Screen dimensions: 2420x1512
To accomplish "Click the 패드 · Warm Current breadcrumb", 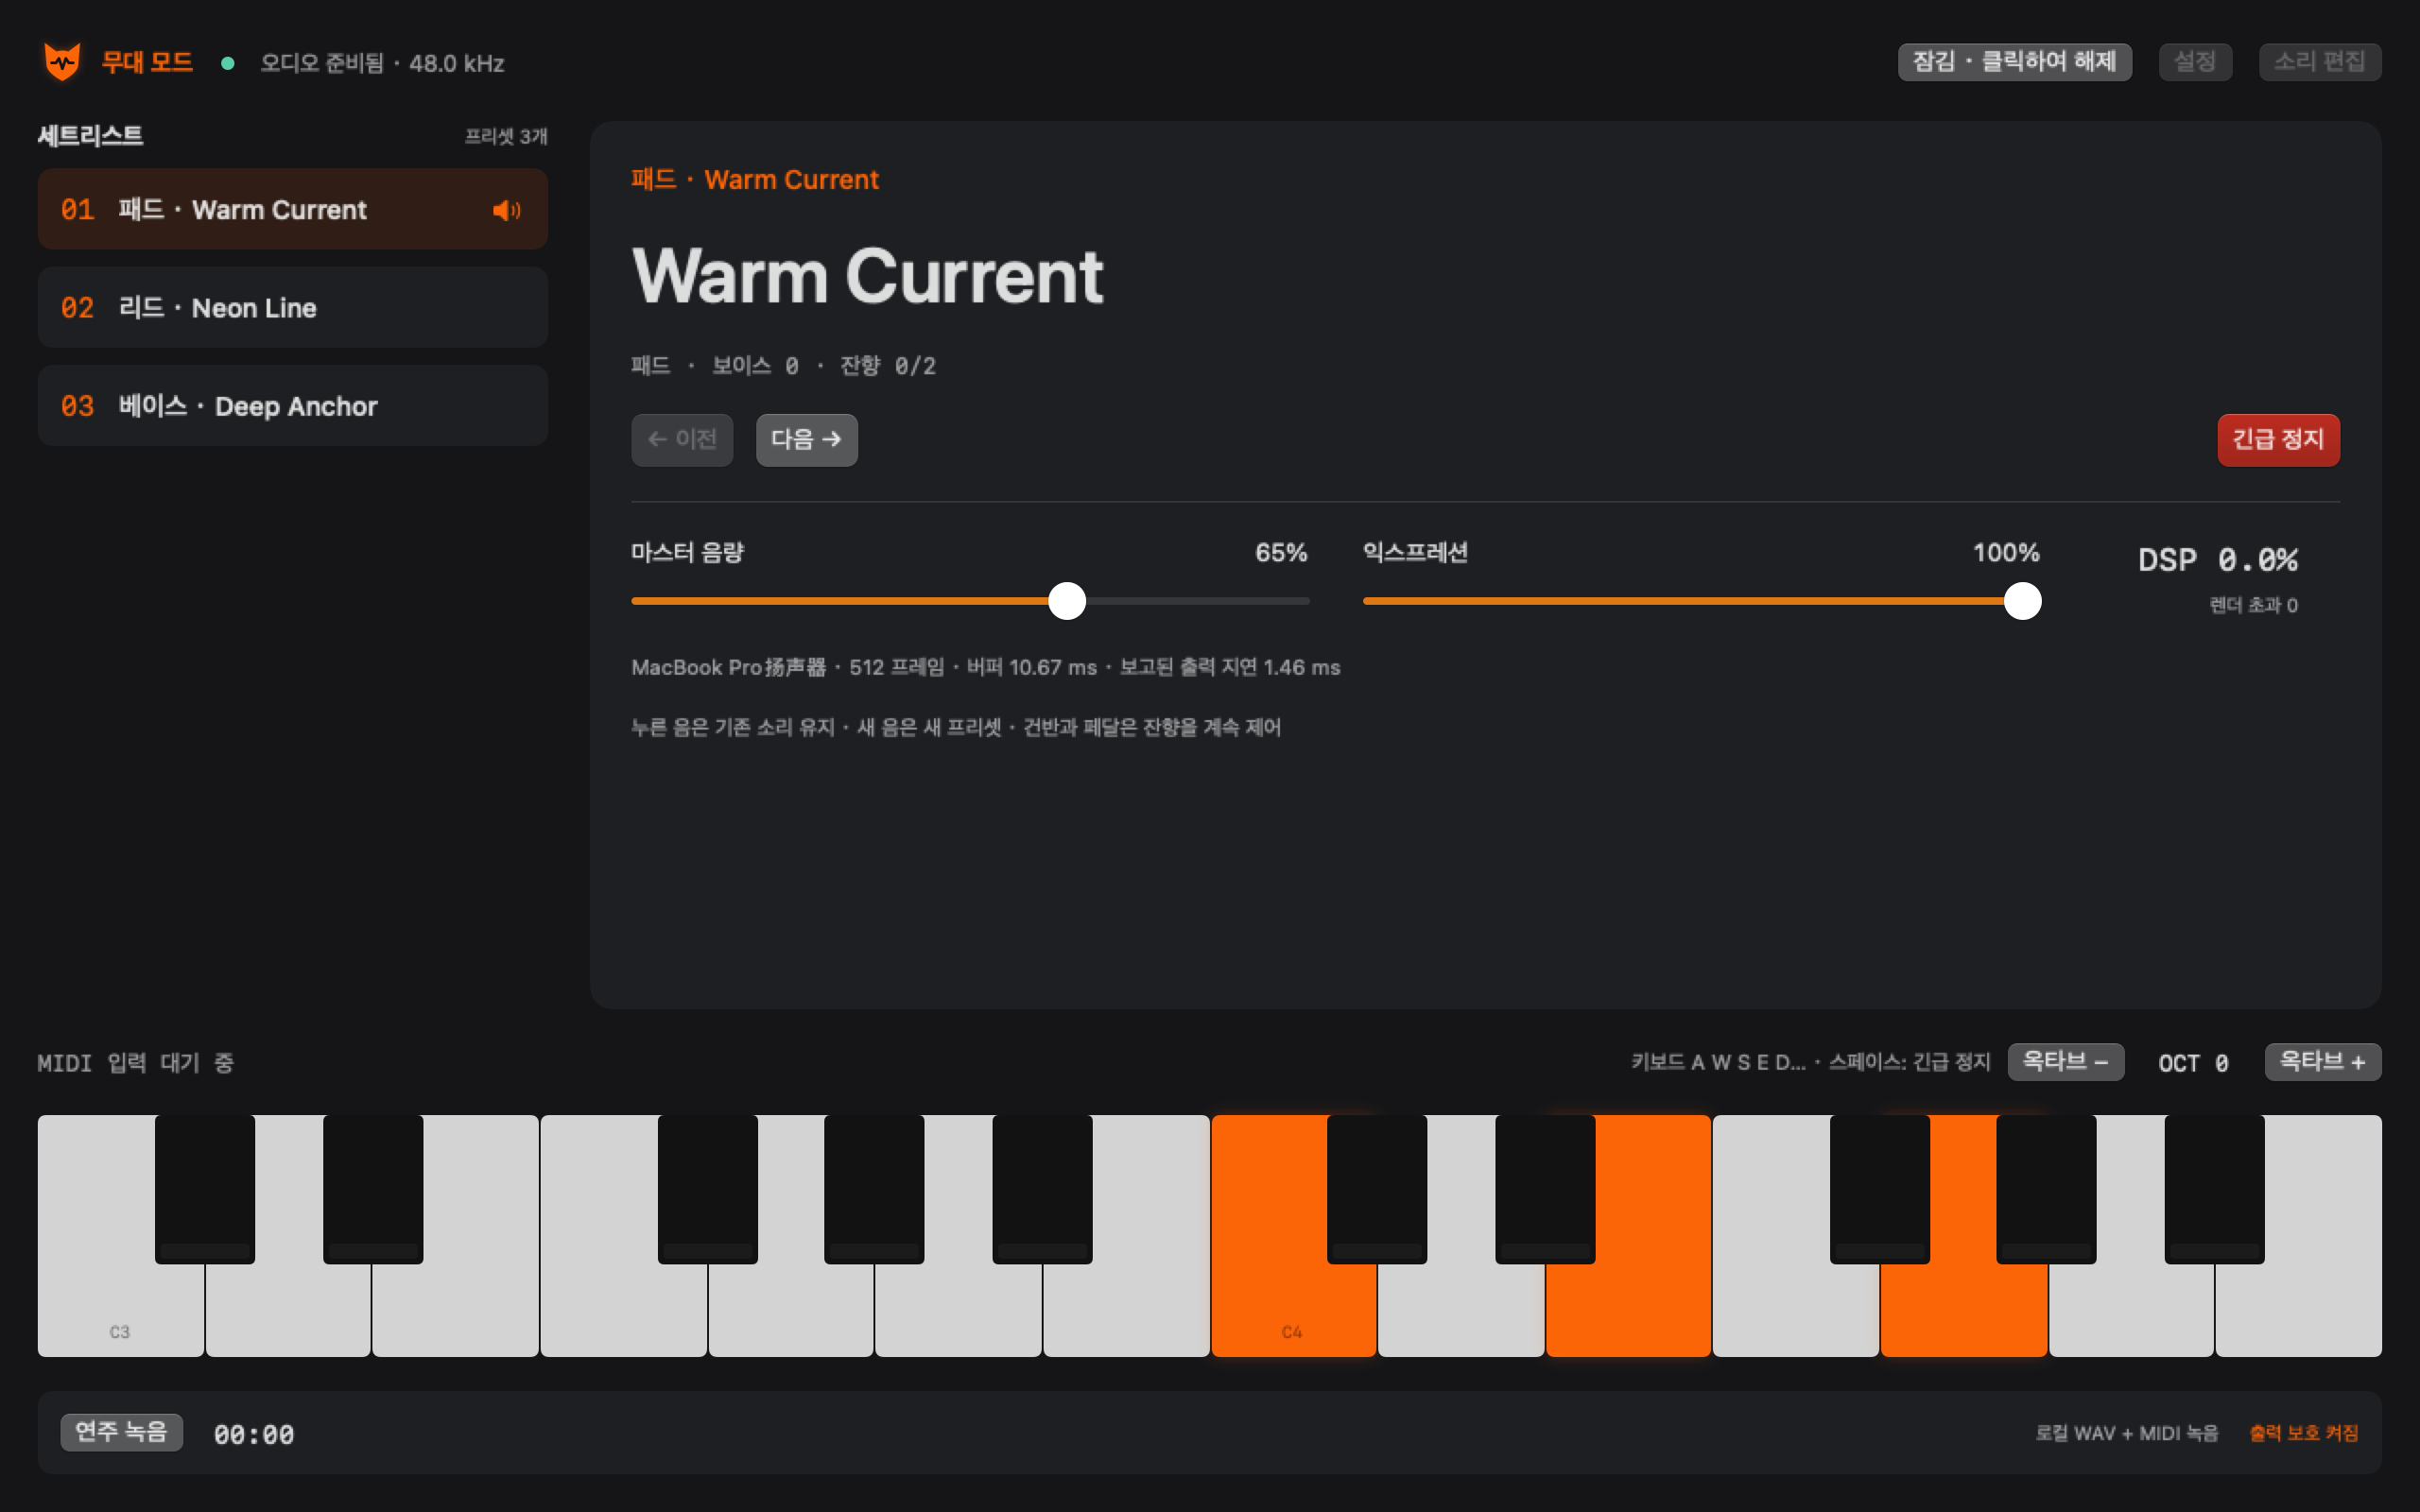I will pos(755,180).
